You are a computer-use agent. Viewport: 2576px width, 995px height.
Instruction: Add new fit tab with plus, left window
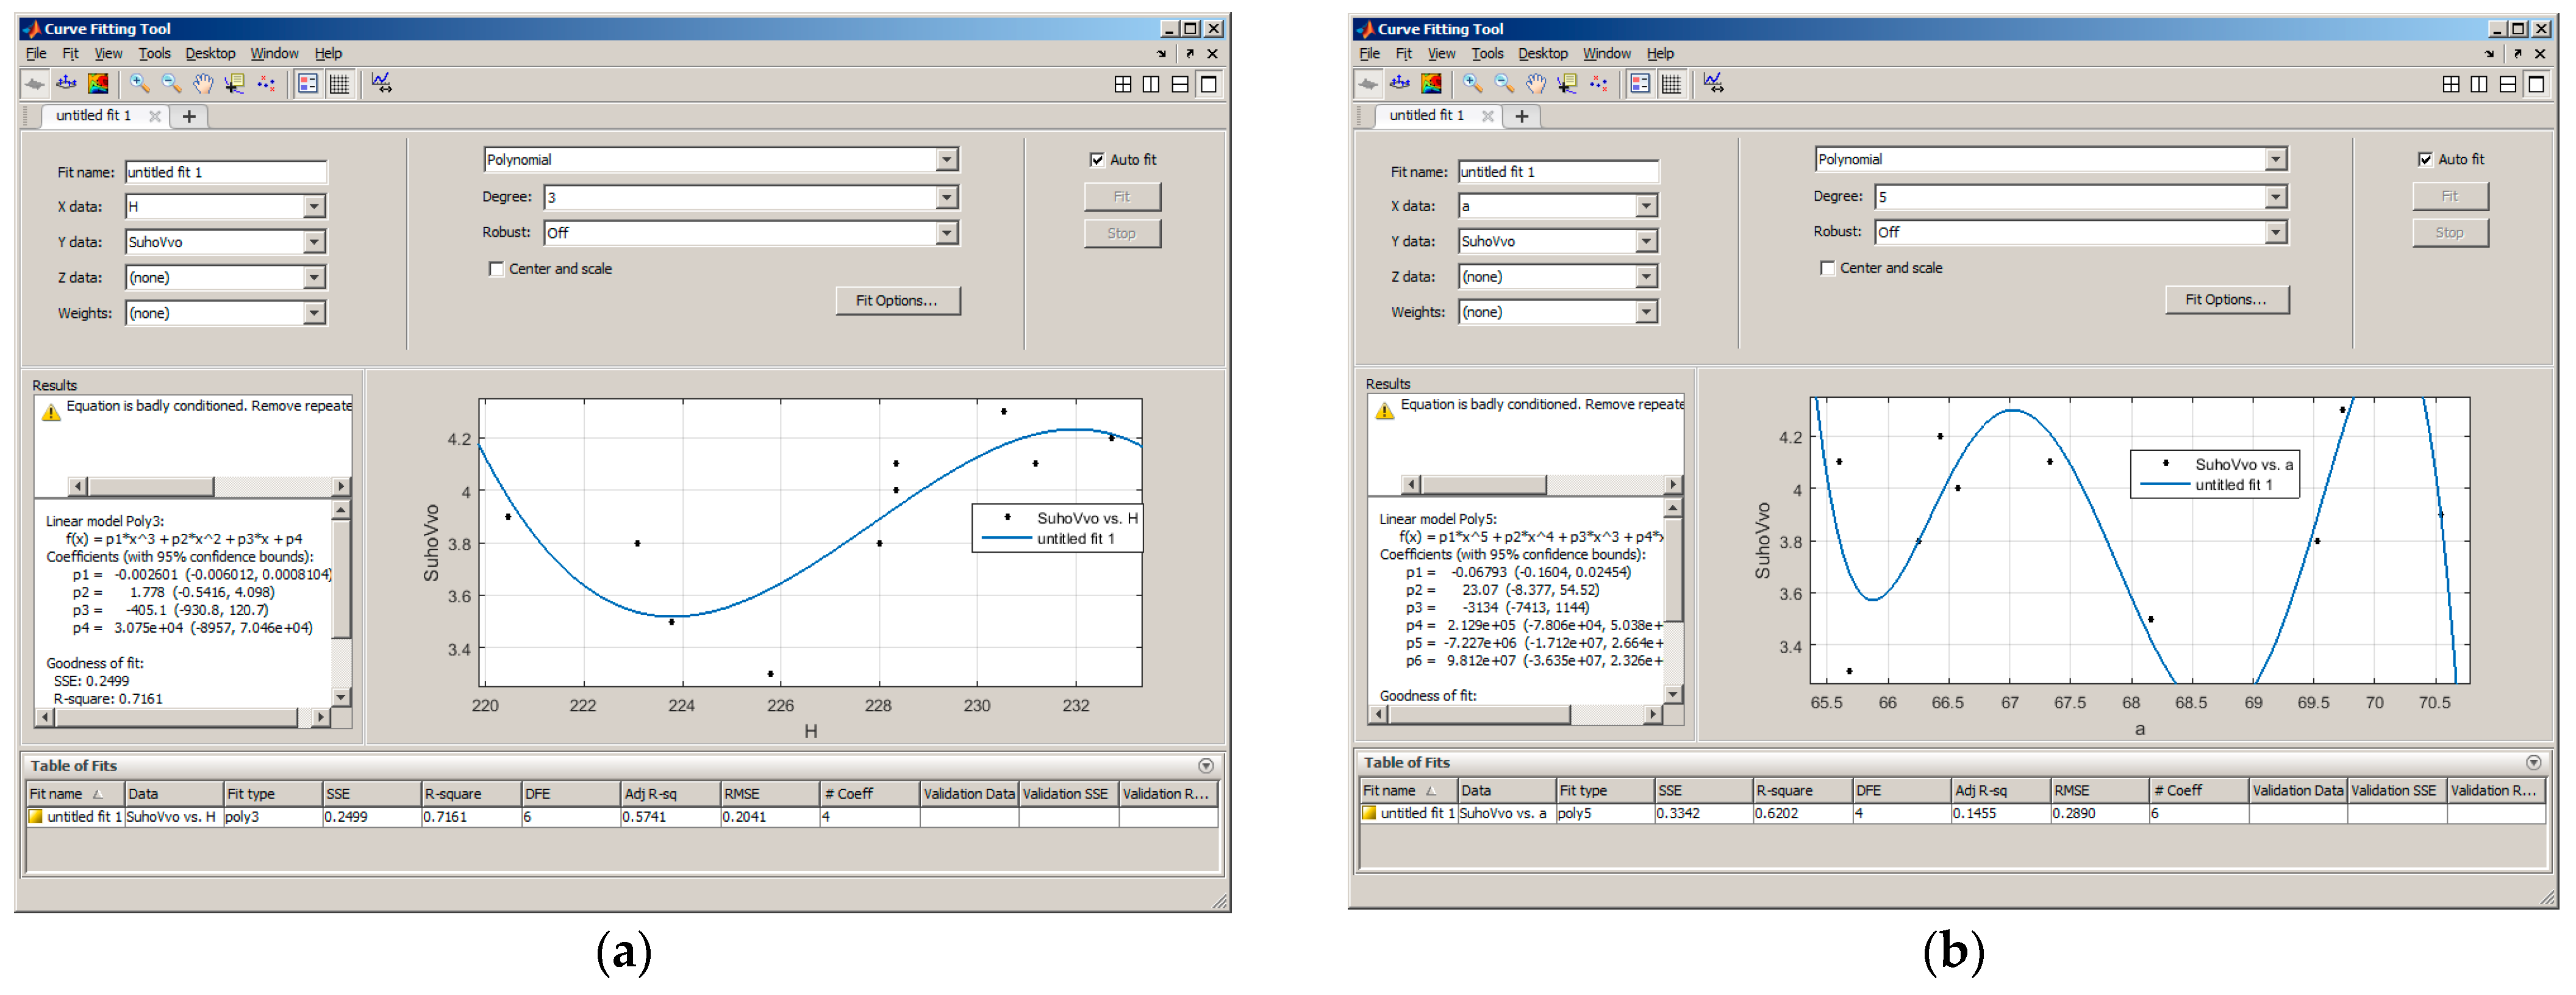(189, 117)
